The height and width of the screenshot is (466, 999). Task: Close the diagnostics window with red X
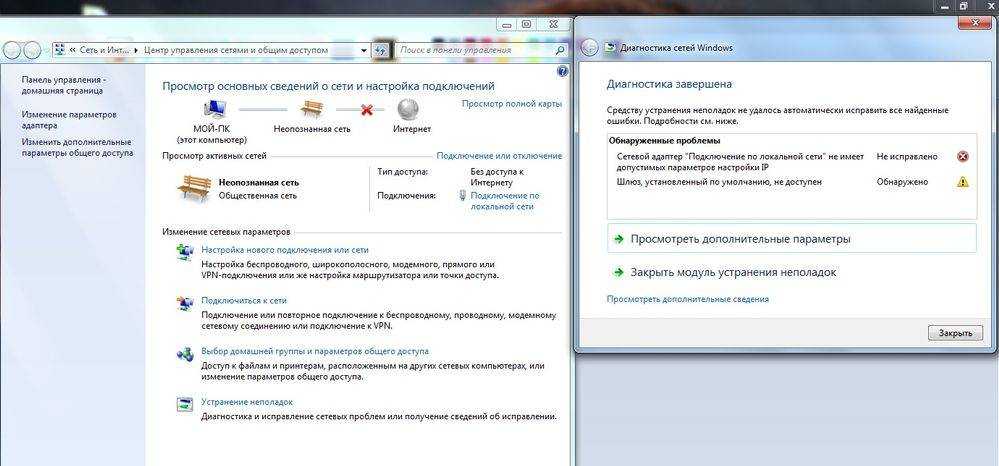pos(975,23)
